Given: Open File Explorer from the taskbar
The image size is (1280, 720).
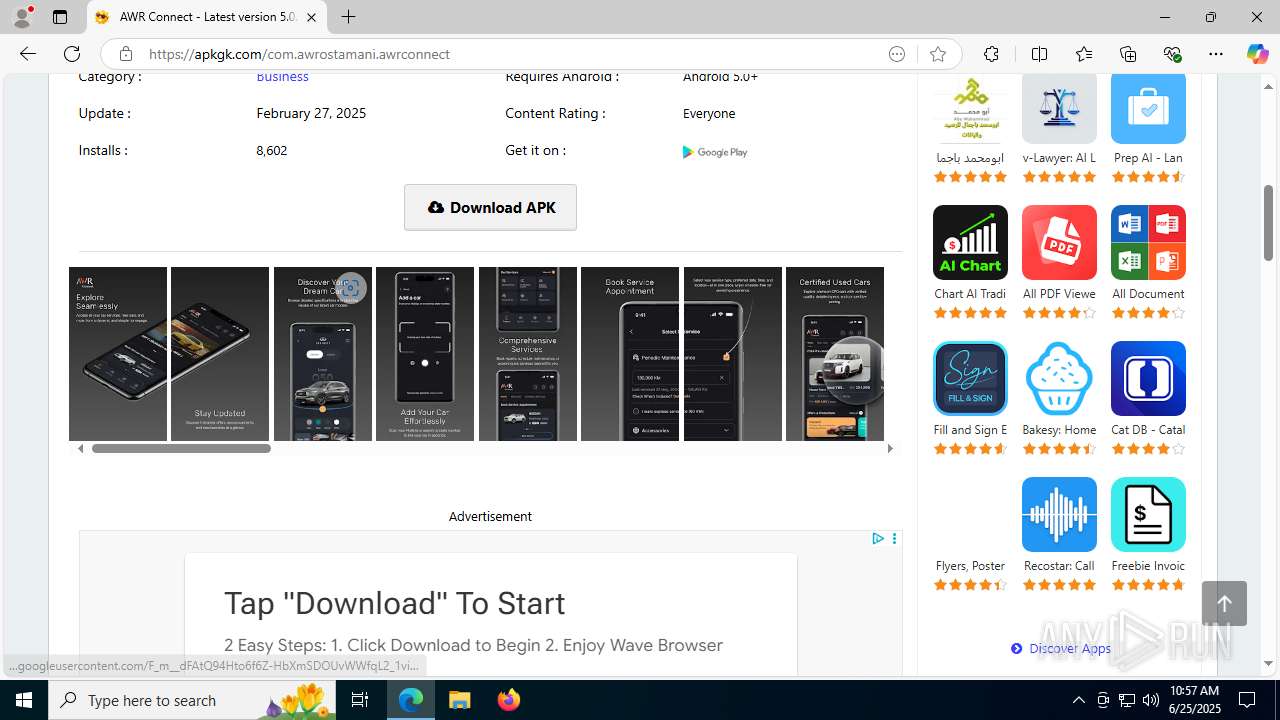Looking at the screenshot, I should point(459,700).
